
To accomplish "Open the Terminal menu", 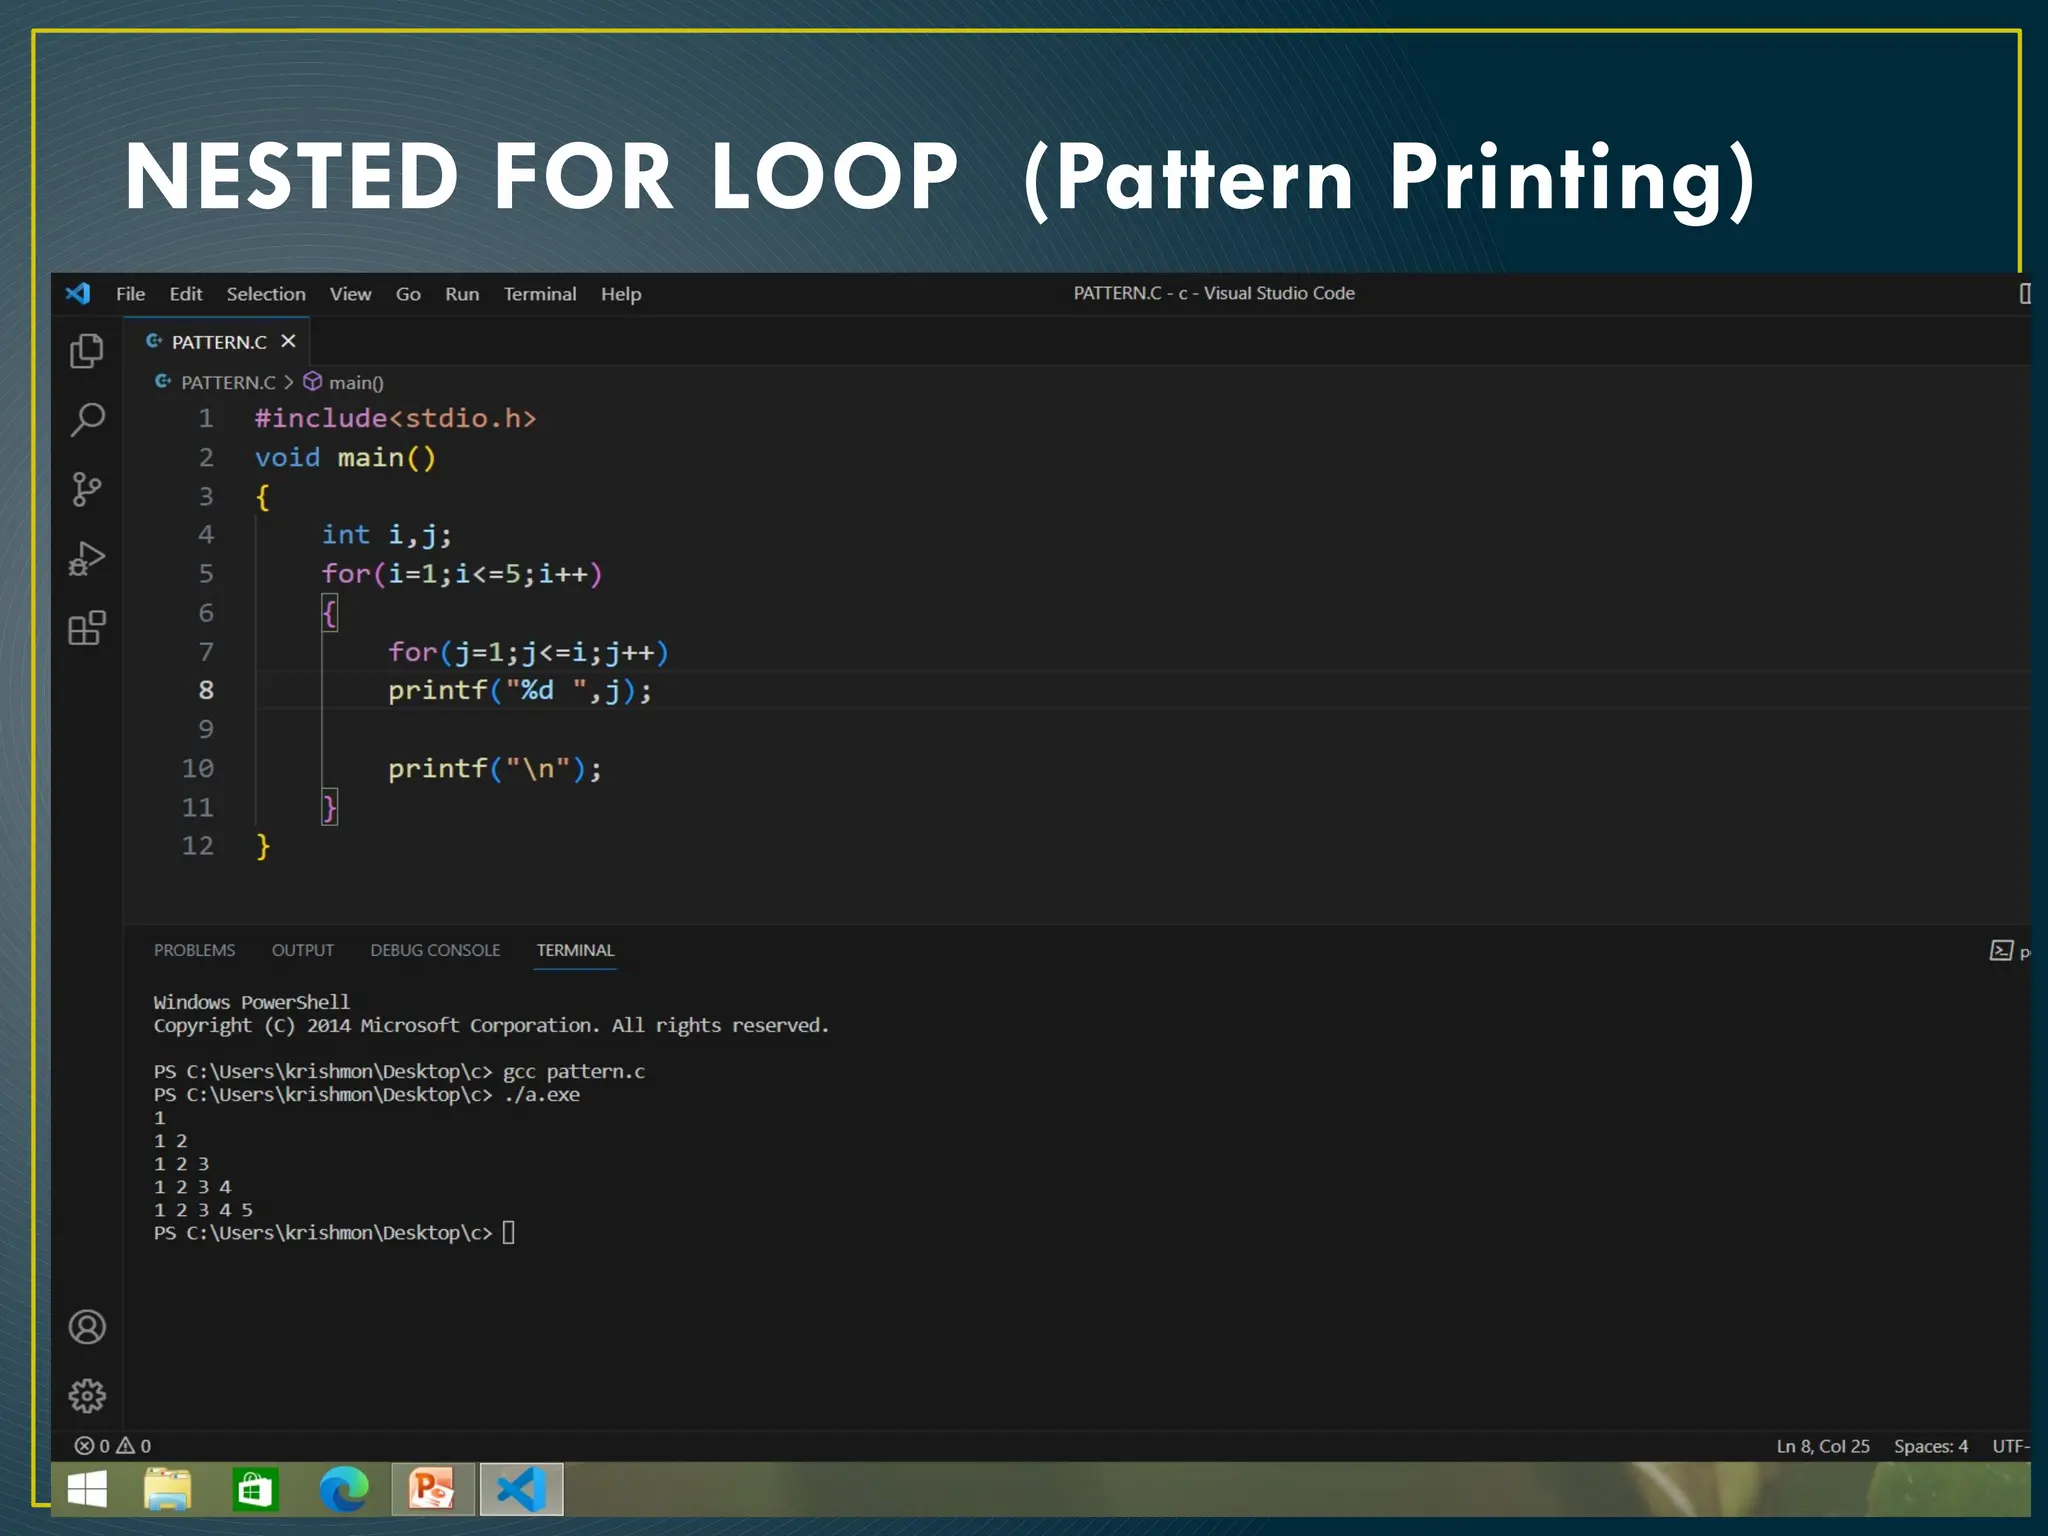I will coord(539,294).
